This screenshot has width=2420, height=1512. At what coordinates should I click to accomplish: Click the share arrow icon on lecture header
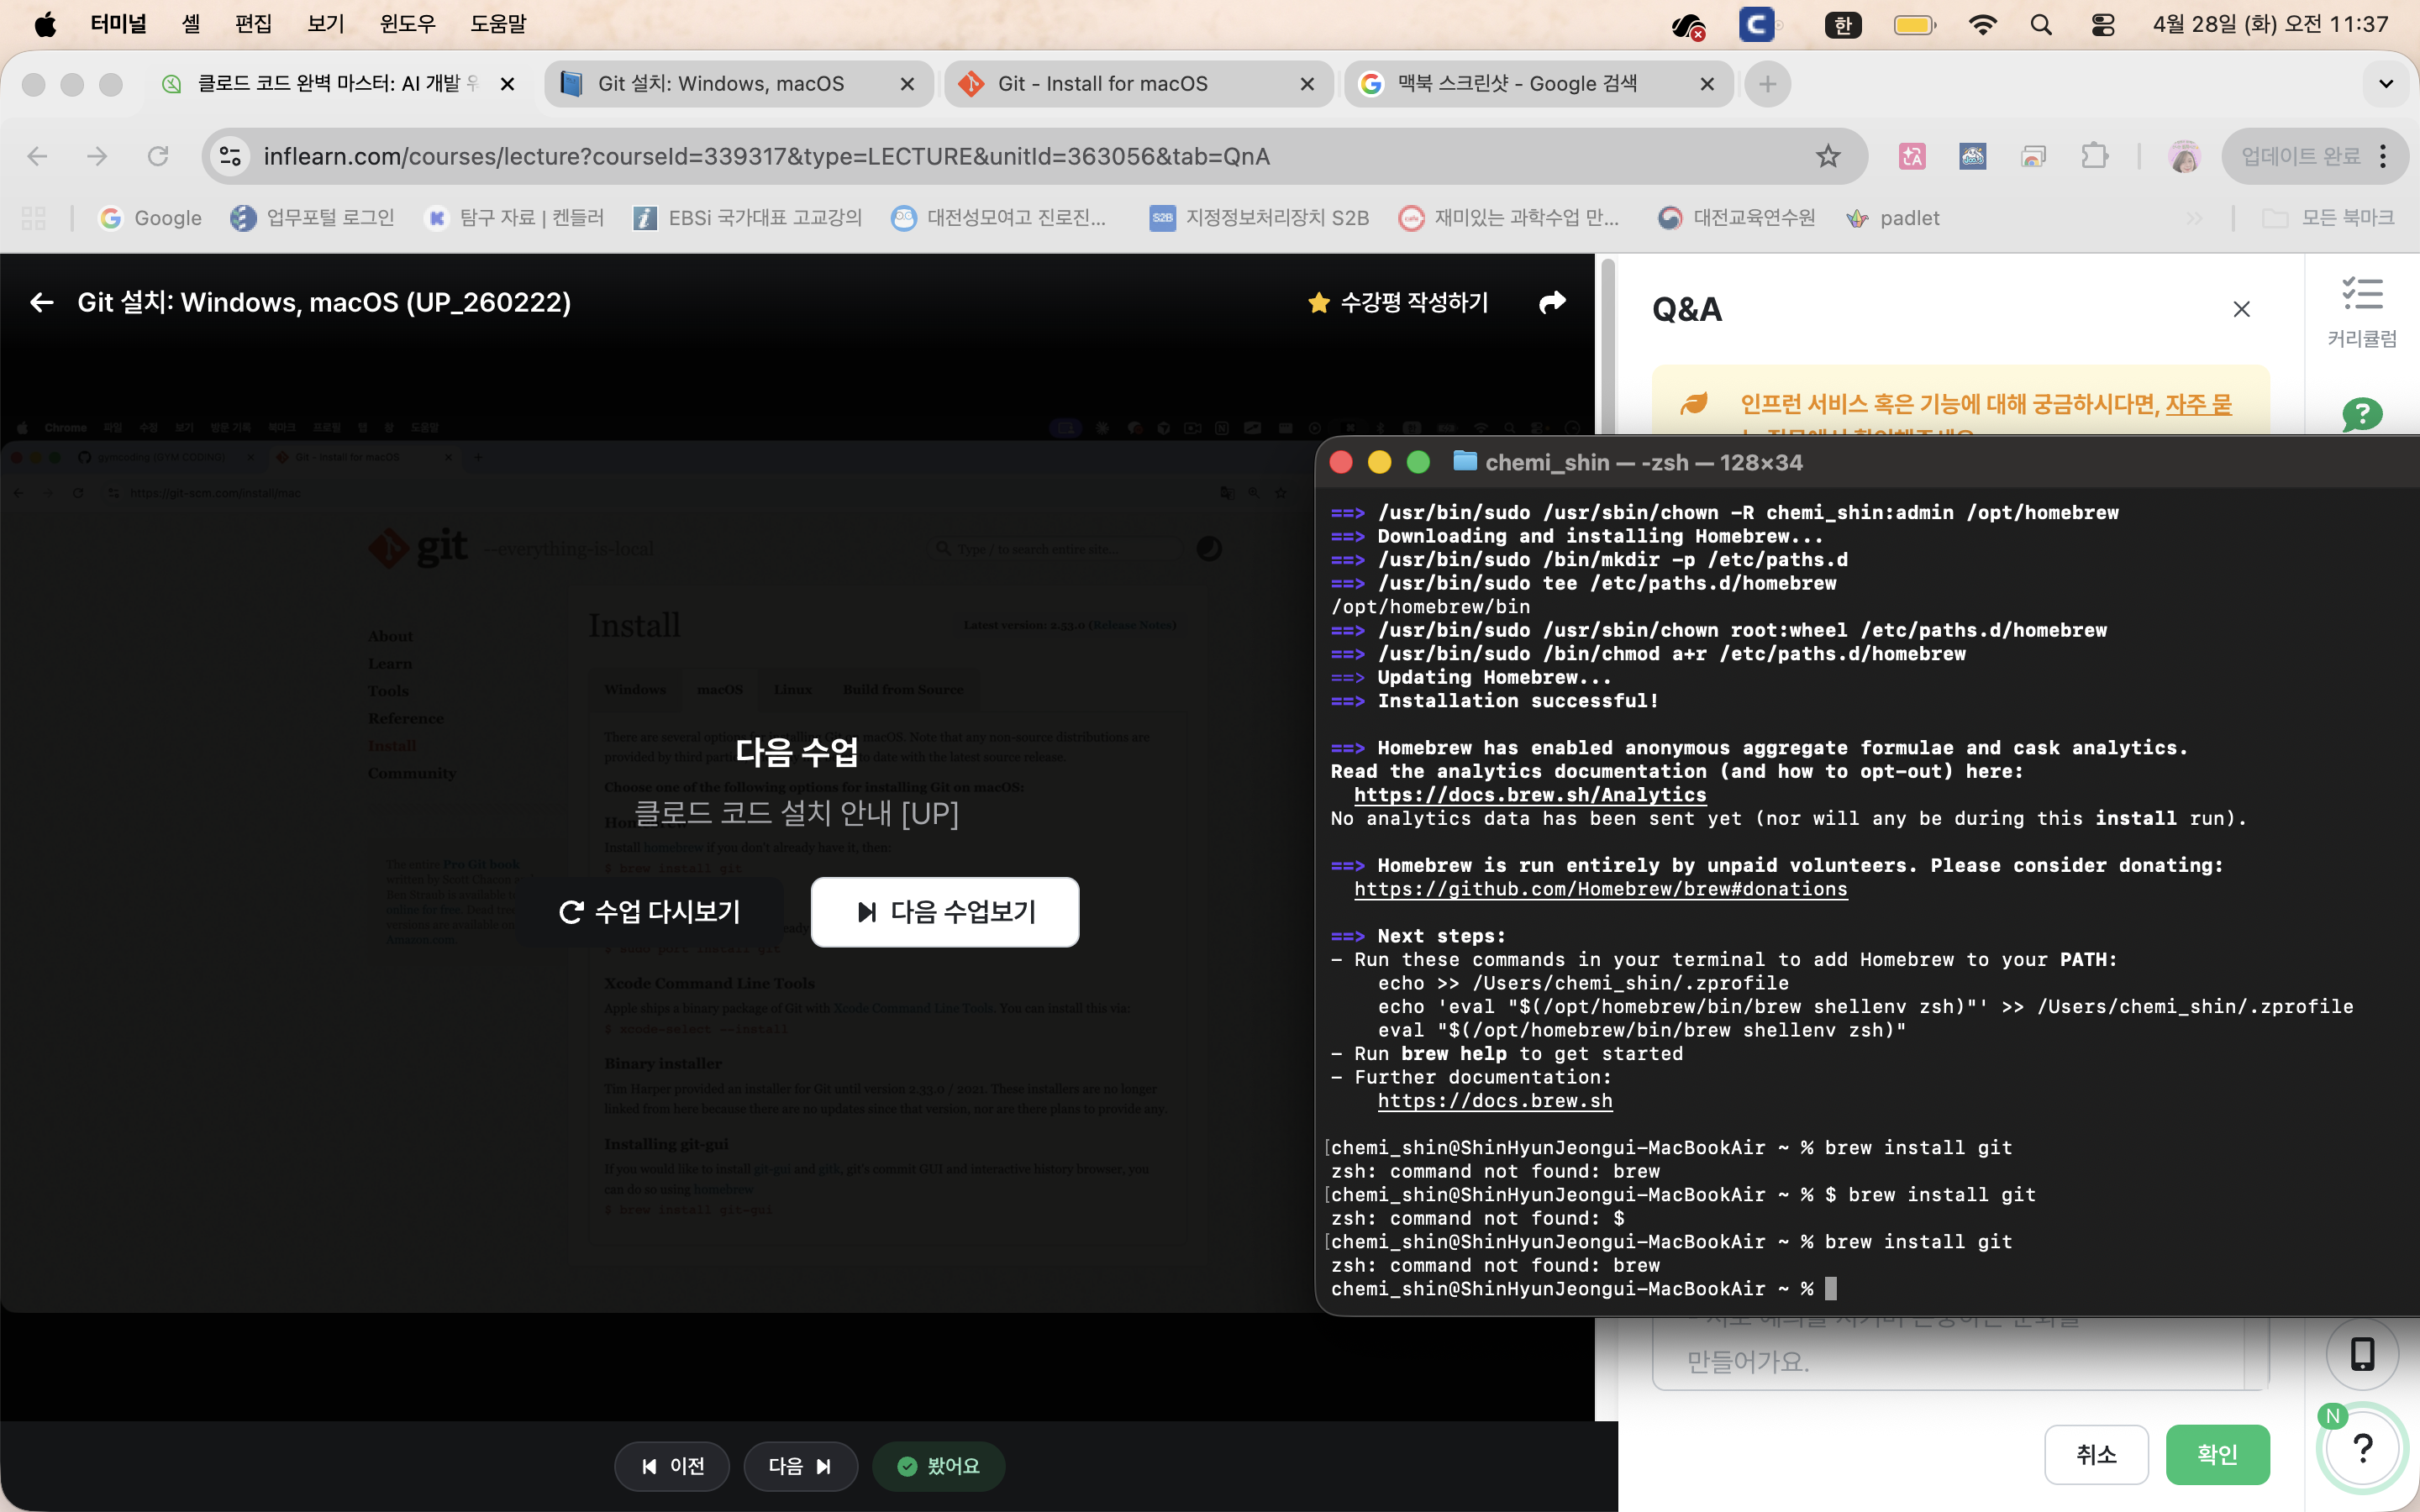click(1552, 302)
